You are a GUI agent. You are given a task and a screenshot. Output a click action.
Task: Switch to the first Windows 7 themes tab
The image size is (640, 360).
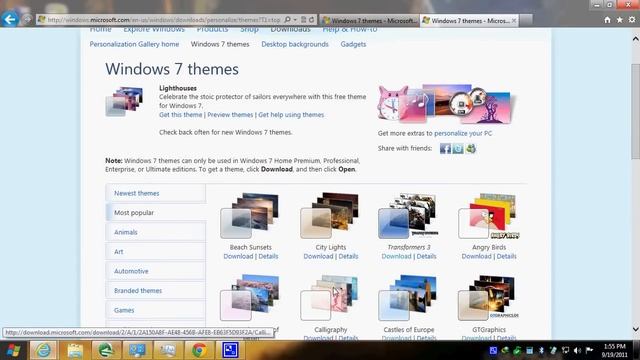[x=369, y=20]
